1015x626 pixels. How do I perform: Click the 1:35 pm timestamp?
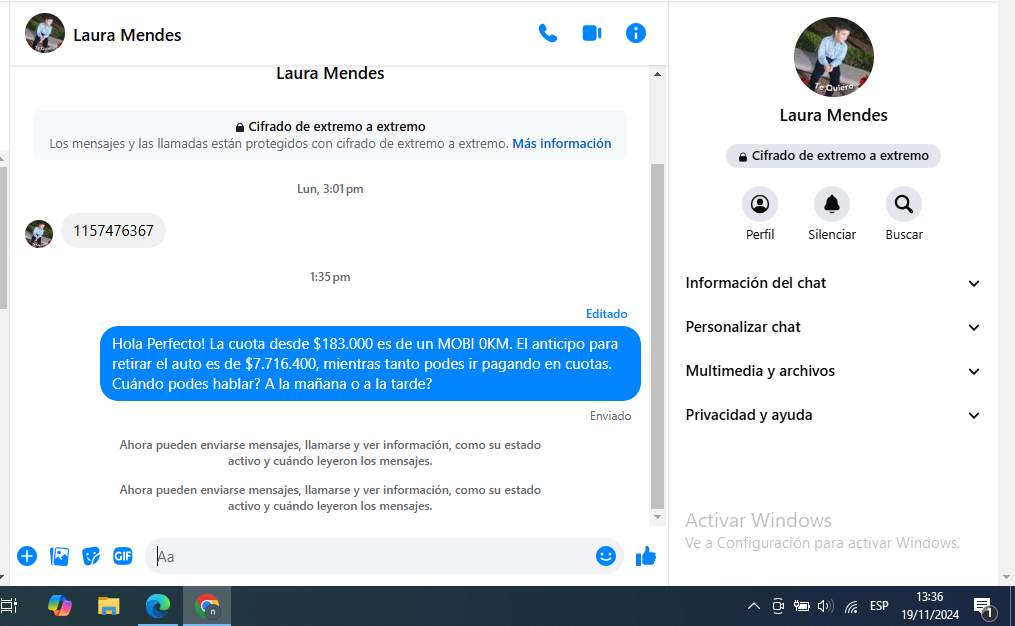pyautogui.click(x=330, y=277)
